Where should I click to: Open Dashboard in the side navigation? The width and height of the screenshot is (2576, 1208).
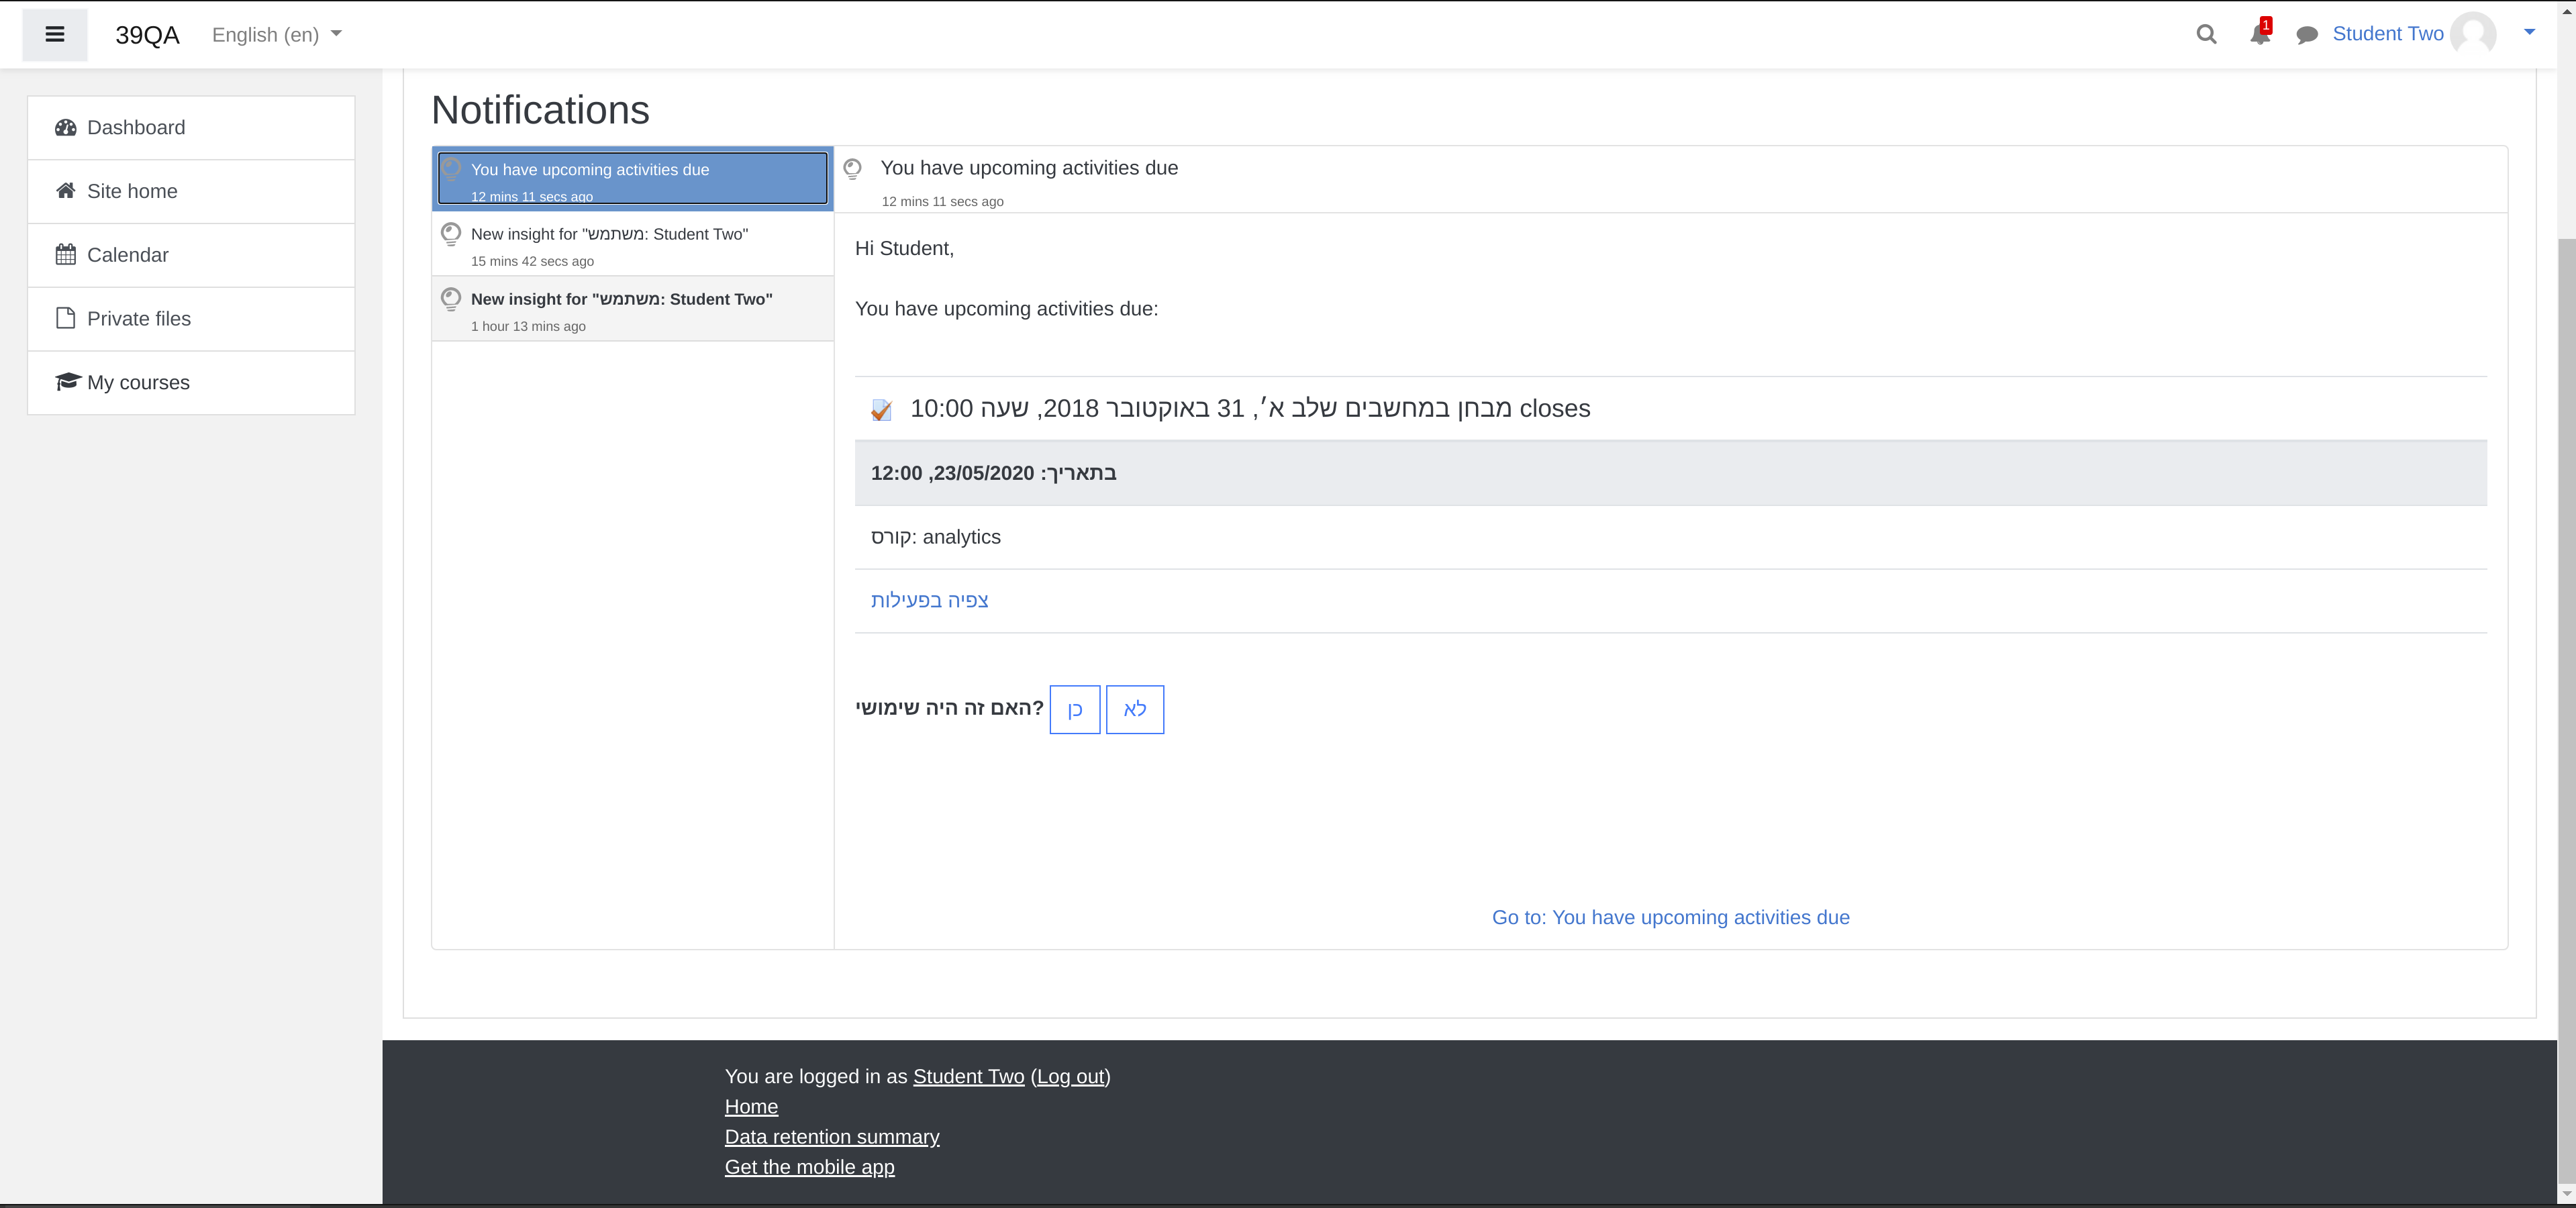coord(191,128)
